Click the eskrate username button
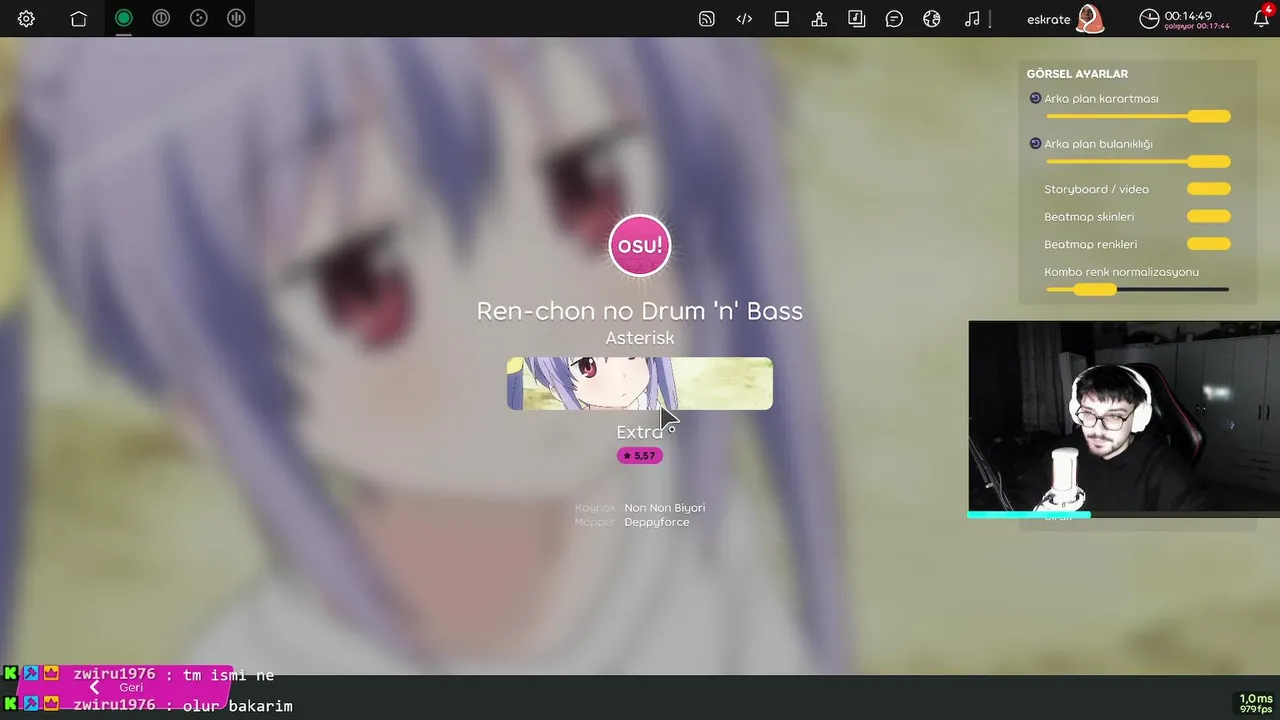1280x720 pixels. 1049,19
